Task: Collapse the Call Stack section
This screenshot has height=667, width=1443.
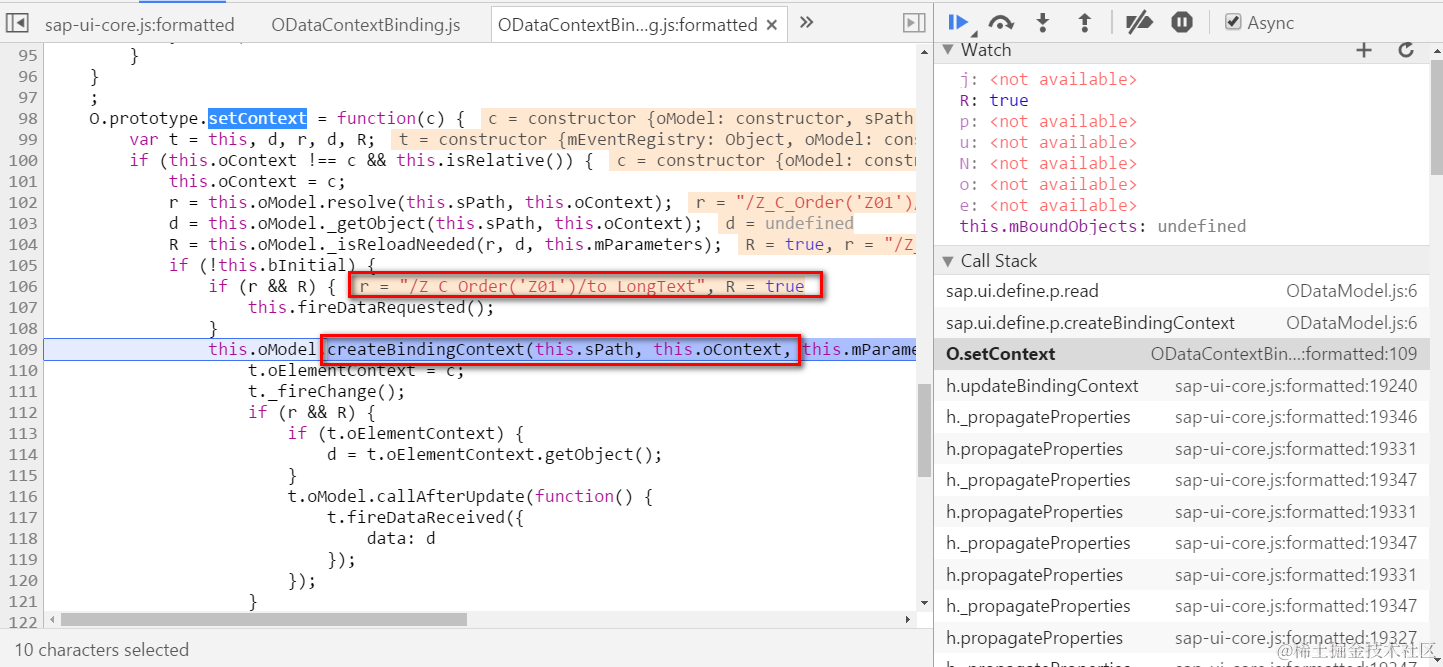Action: (x=949, y=261)
